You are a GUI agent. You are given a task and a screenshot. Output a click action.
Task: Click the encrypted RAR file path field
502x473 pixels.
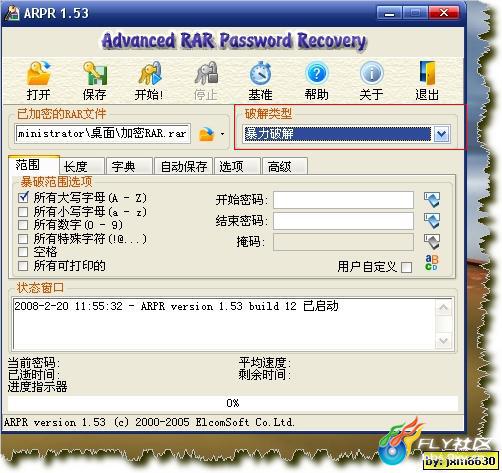103,134
